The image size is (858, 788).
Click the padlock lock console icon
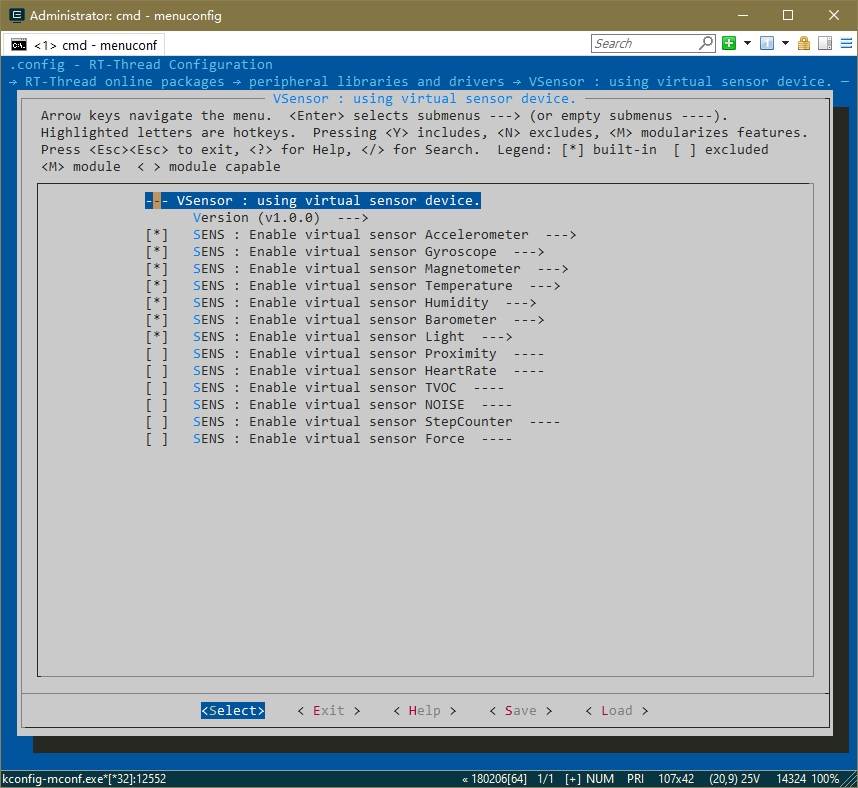tap(804, 43)
